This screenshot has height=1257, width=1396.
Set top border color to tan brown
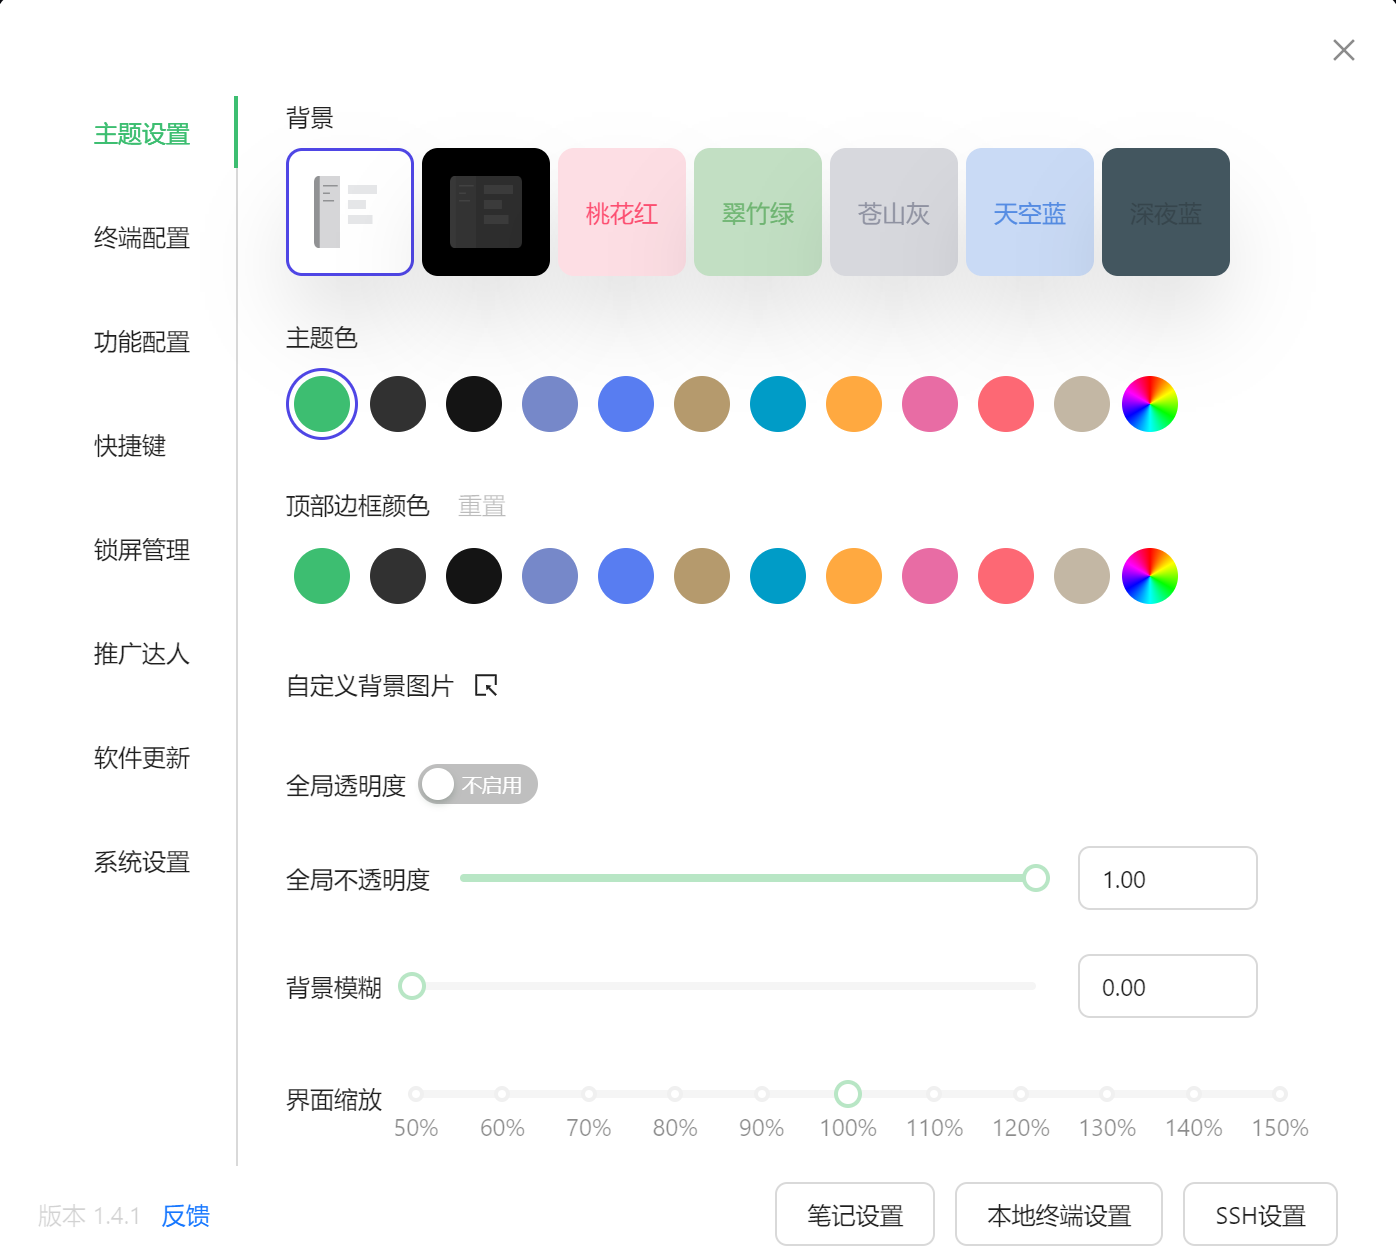point(702,576)
